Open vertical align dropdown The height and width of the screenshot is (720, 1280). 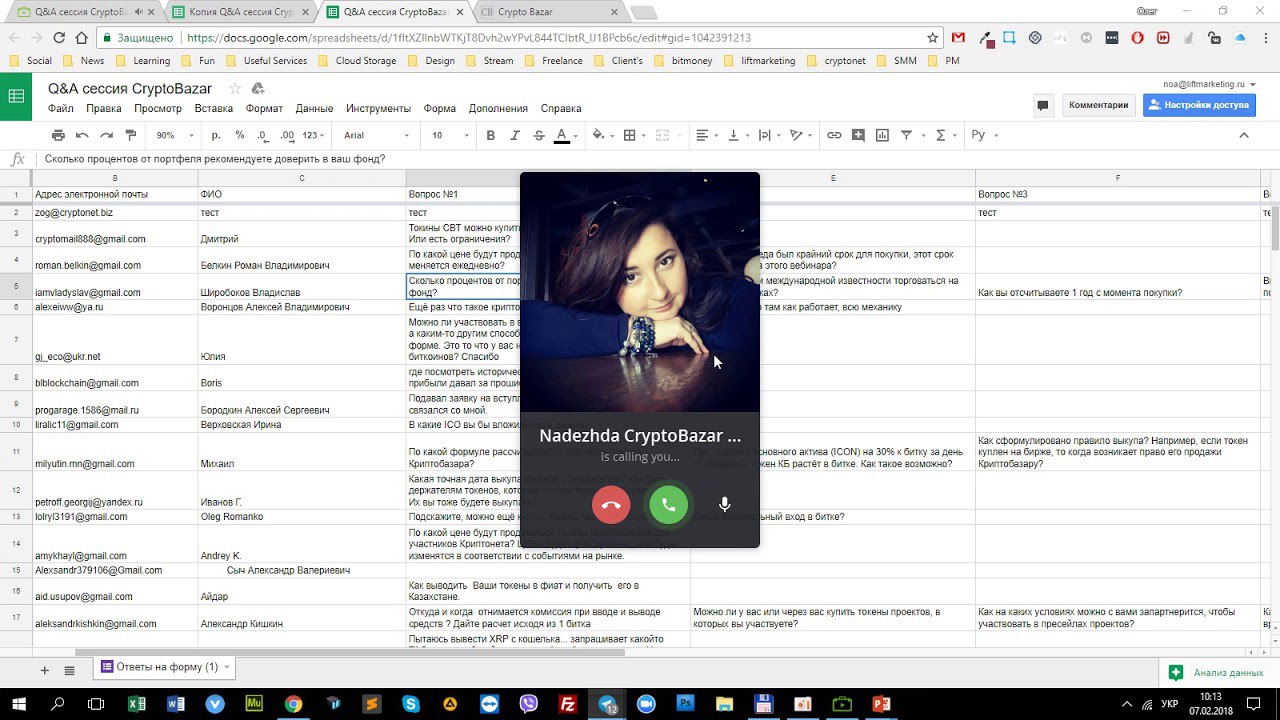738,135
